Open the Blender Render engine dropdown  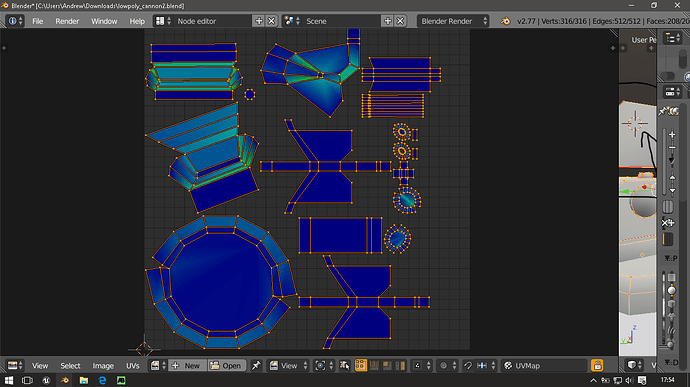click(453, 21)
